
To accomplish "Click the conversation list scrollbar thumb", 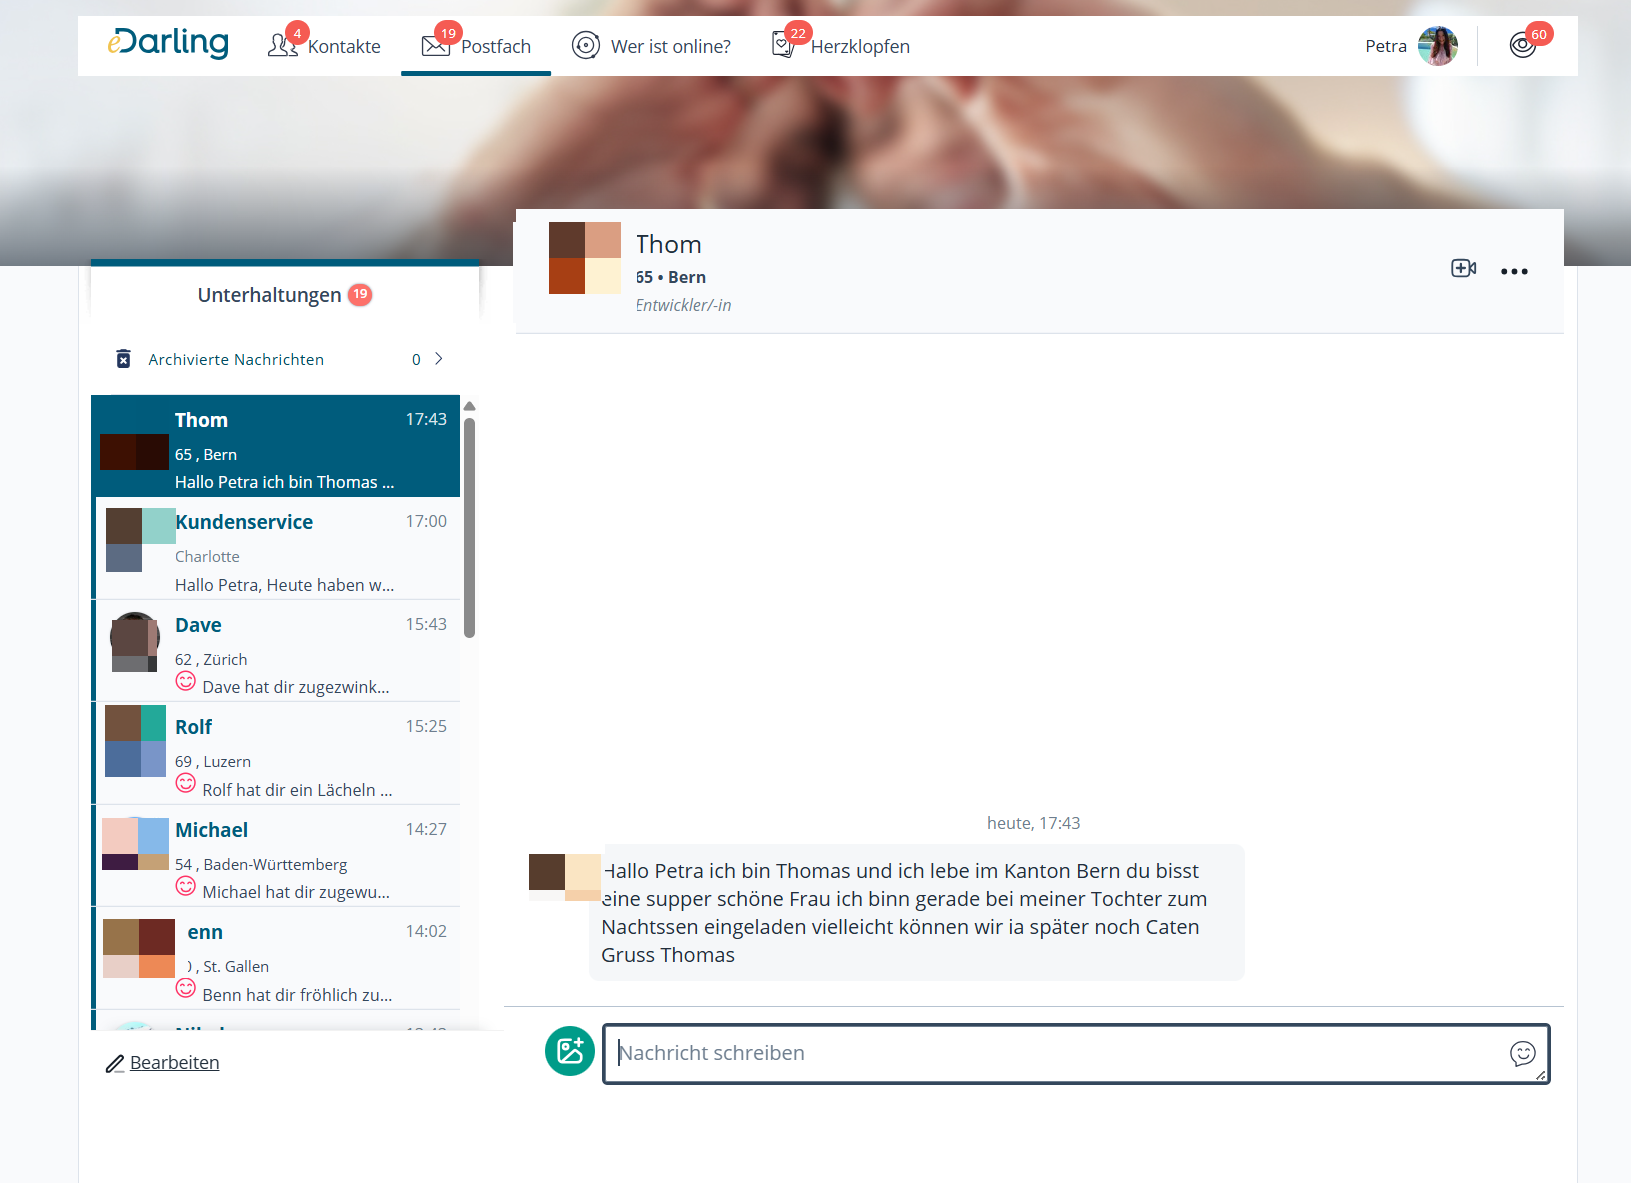I will pyautogui.click(x=469, y=527).
